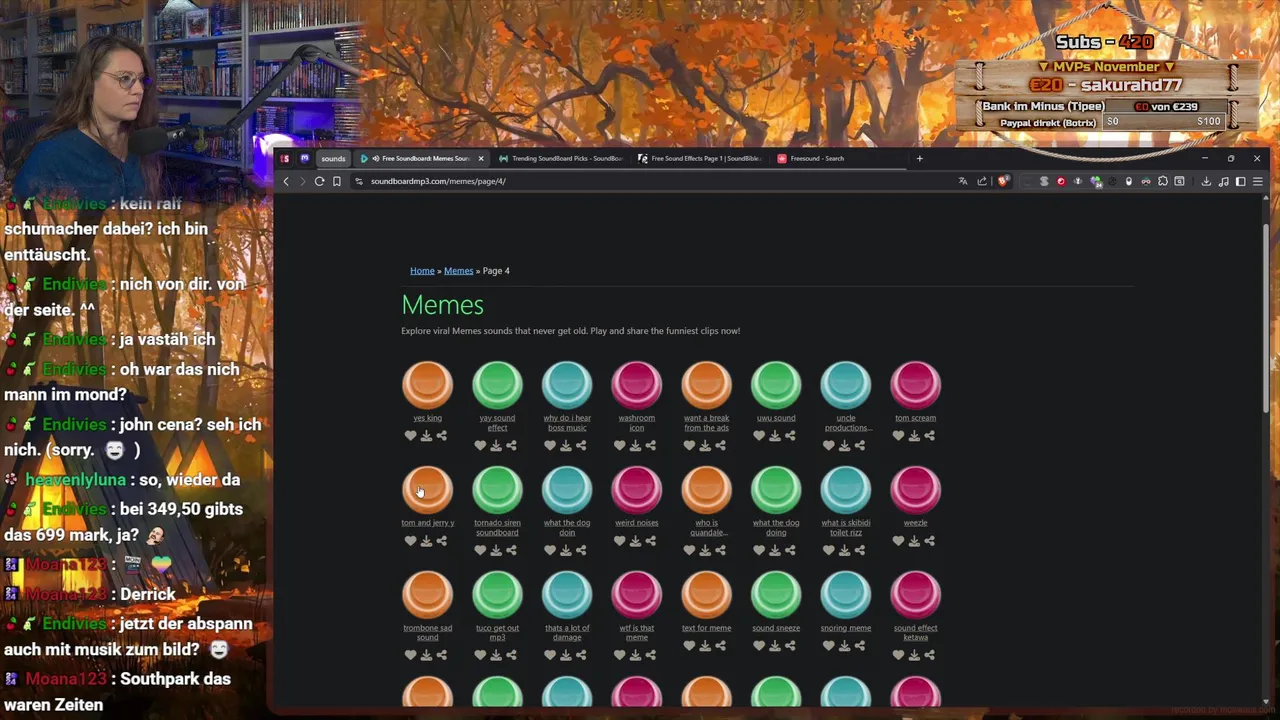Open 'thats a lot of damage' link
This screenshot has height=720, width=1280.
[567, 633]
